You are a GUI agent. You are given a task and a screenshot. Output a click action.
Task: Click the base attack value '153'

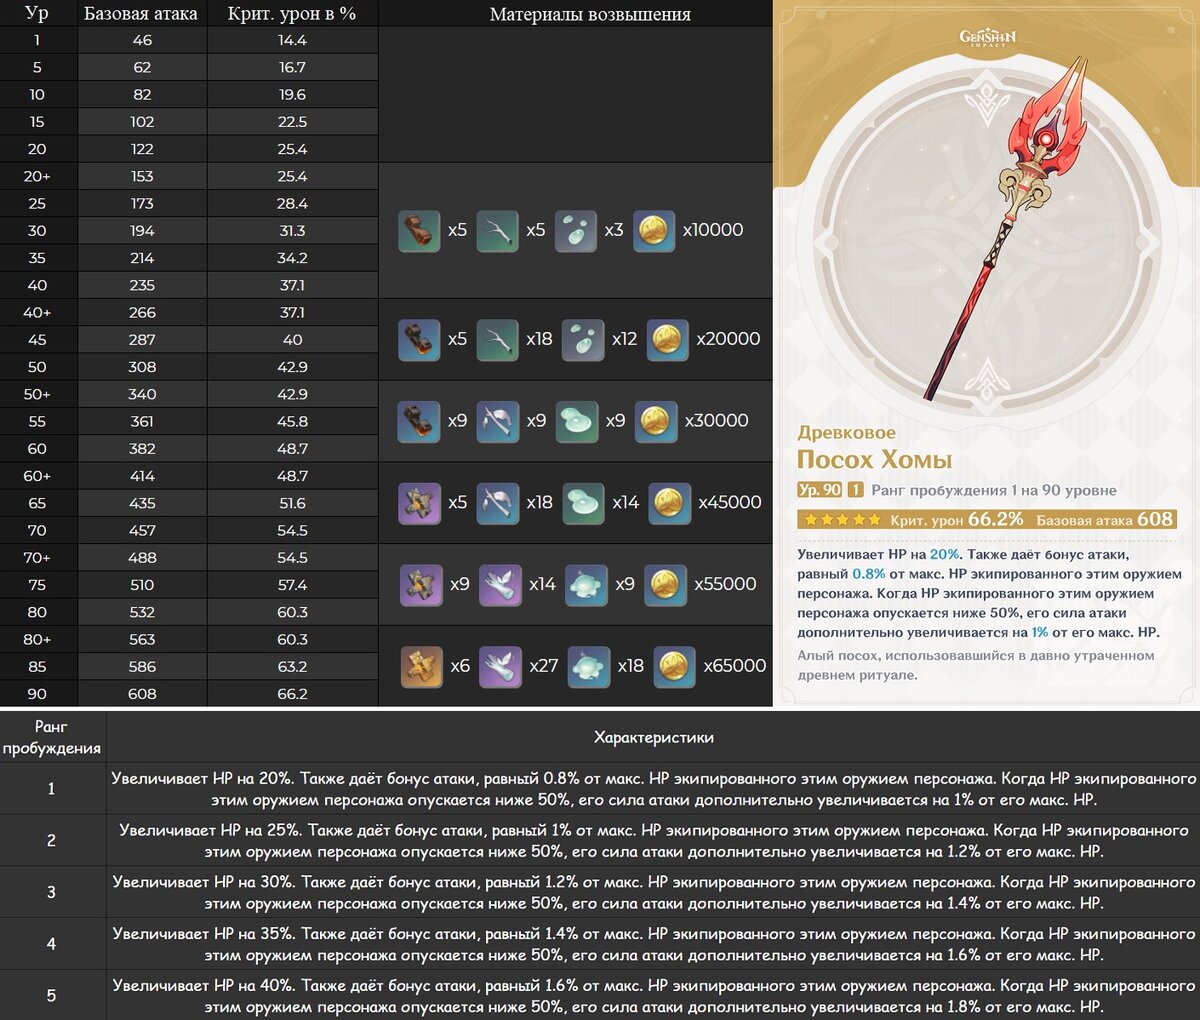click(x=142, y=176)
